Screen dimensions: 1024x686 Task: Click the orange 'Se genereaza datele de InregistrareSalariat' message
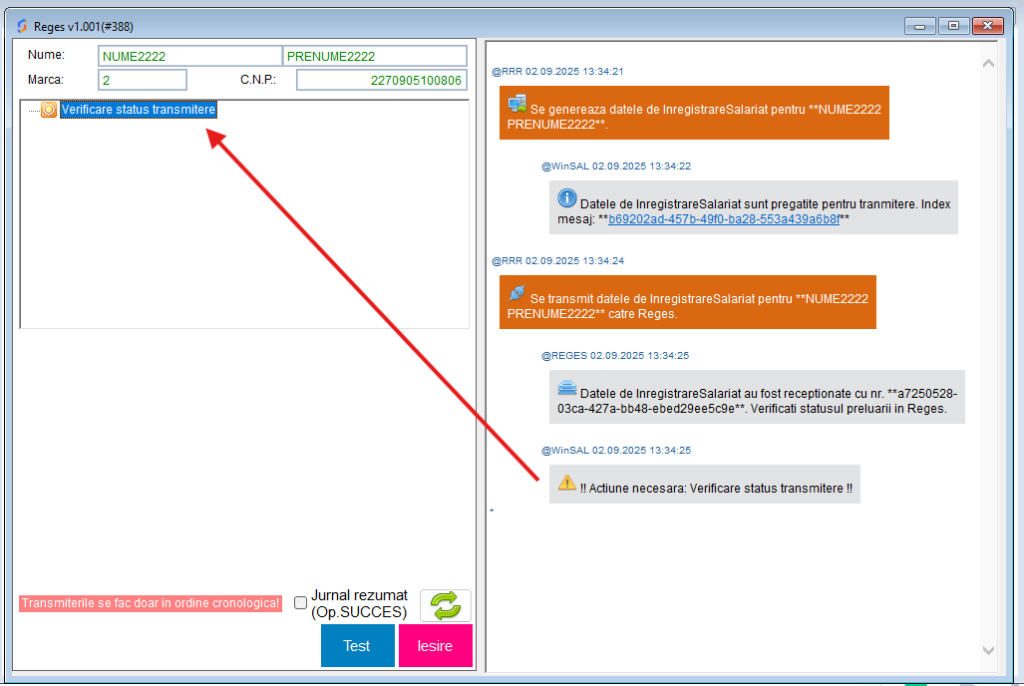pyautogui.click(x=694, y=112)
